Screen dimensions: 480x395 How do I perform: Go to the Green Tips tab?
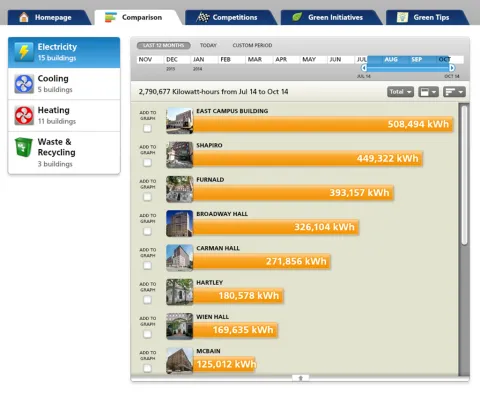point(427,17)
